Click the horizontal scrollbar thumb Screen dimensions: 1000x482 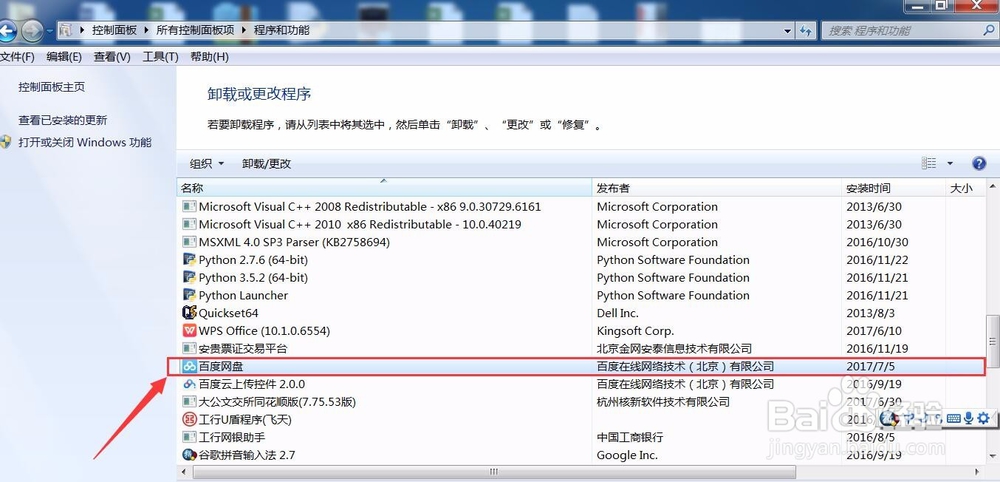(x=495, y=472)
